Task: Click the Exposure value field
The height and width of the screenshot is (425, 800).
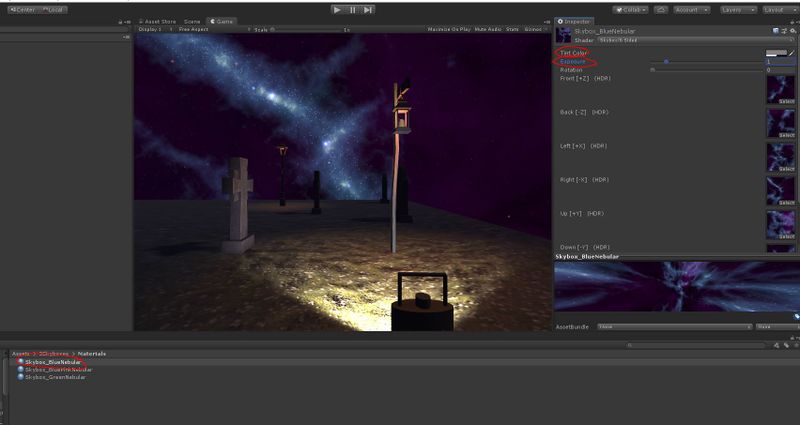Action: (x=780, y=61)
